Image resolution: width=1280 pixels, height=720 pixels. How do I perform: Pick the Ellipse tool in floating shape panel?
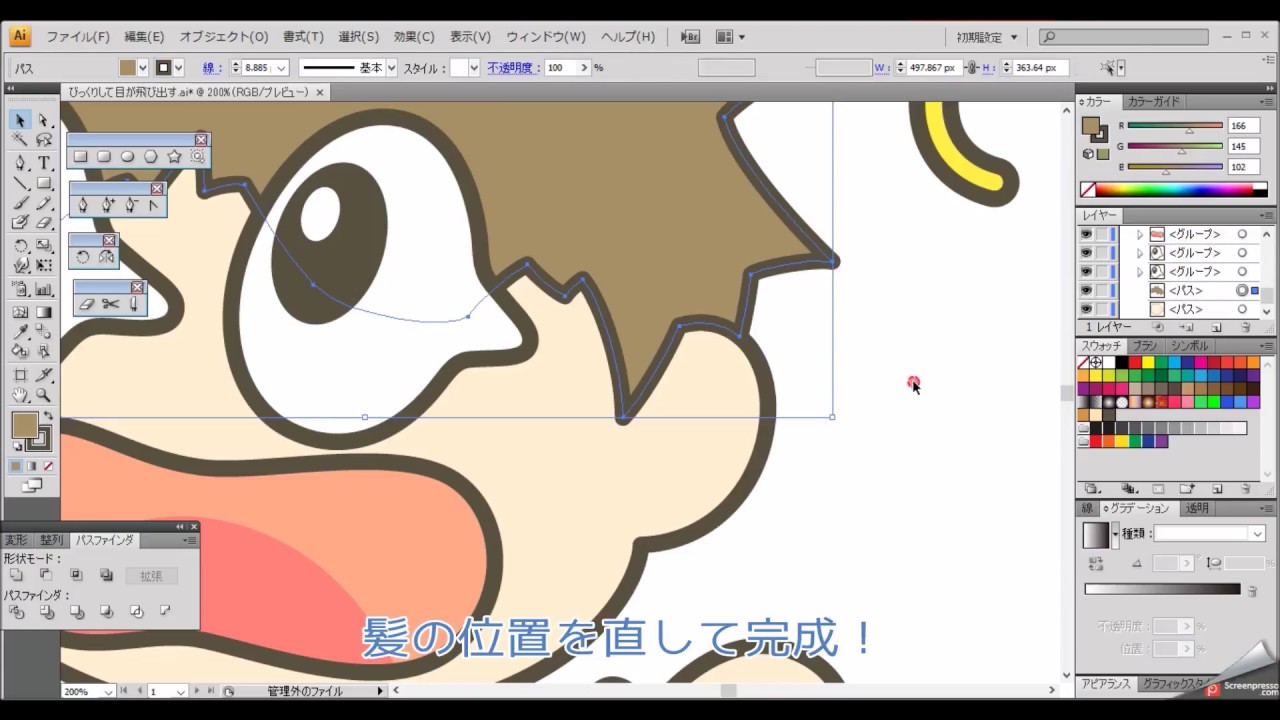(x=127, y=156)
